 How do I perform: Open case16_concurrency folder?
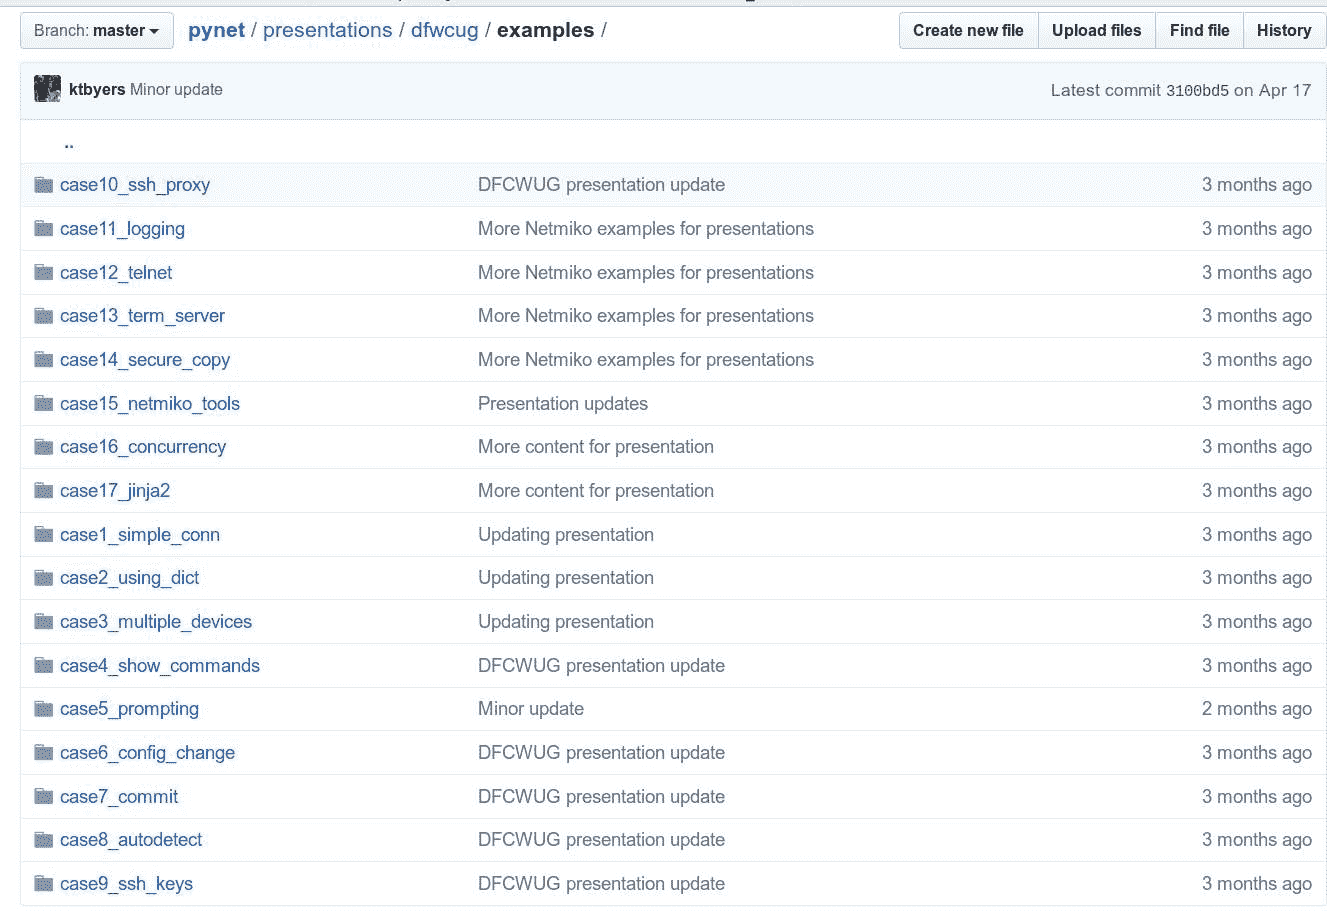[x=143, y=447]
